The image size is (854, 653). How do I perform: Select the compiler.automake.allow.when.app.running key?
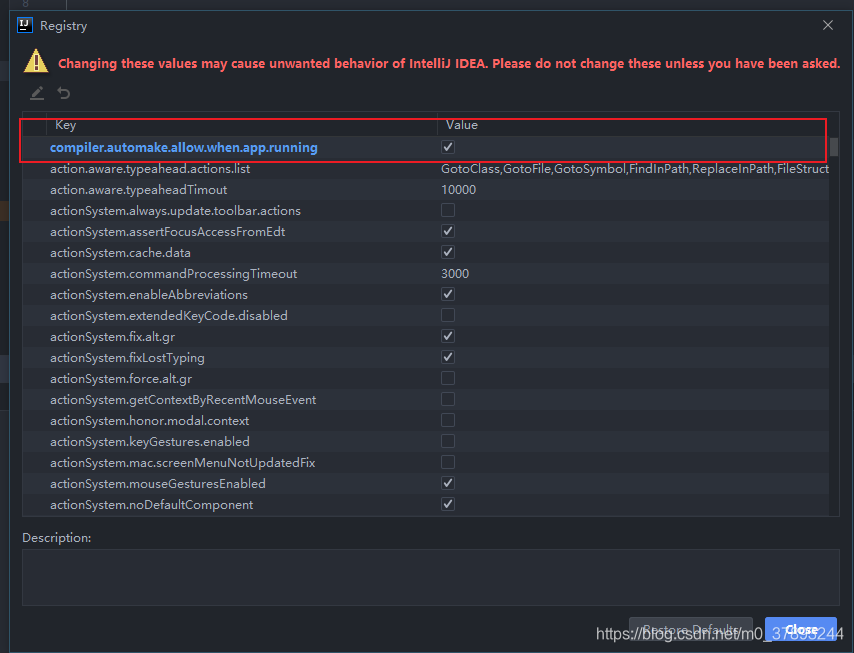click(x=184, y=148)
